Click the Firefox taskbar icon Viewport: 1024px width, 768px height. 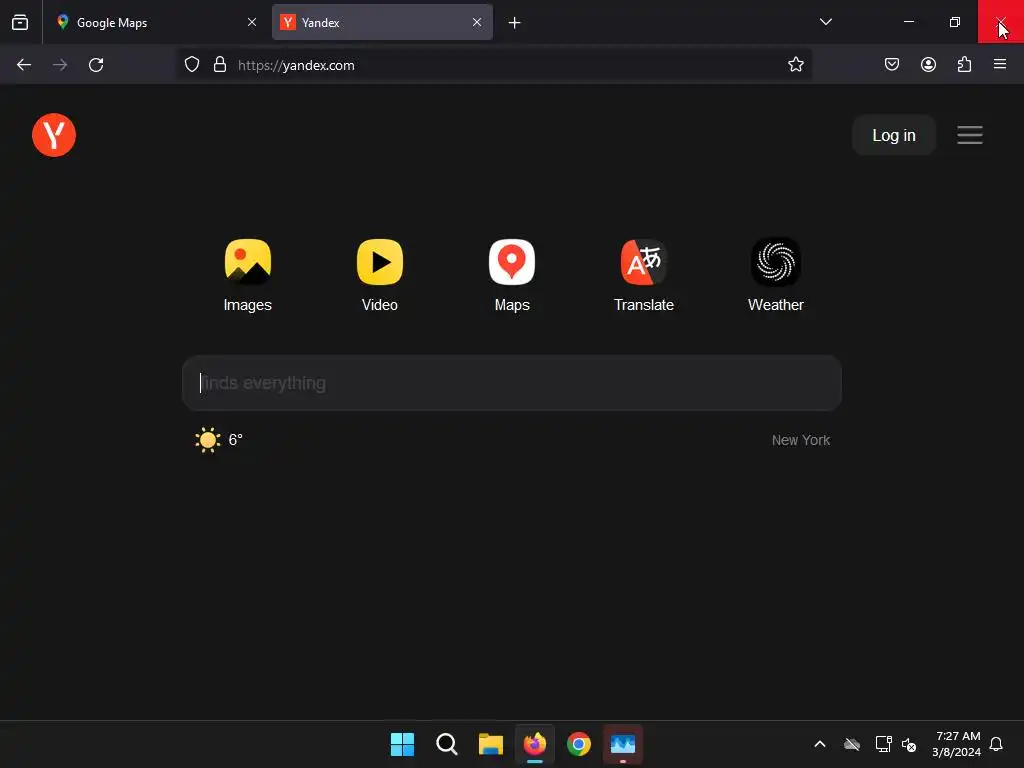pos(535,744)
